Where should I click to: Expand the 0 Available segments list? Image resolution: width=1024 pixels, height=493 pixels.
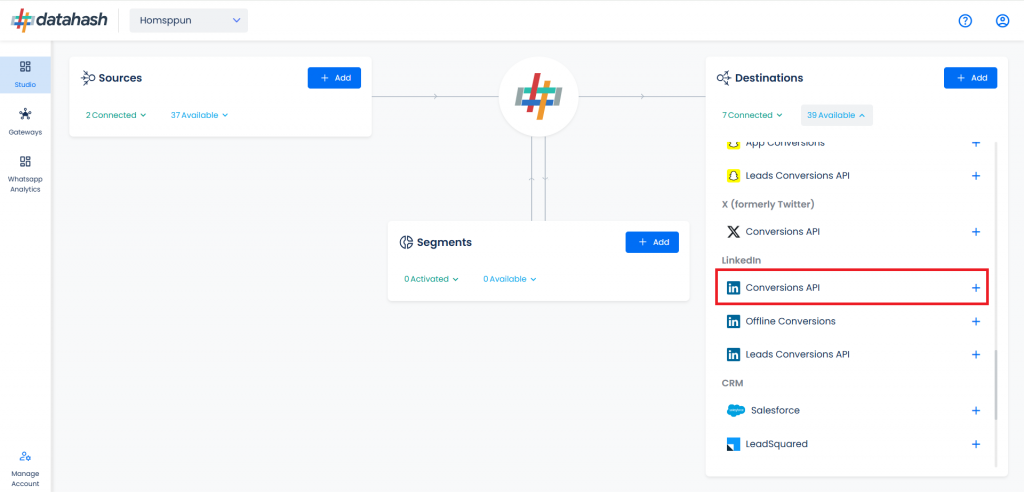pyautogui.click(x=509, y=279)
